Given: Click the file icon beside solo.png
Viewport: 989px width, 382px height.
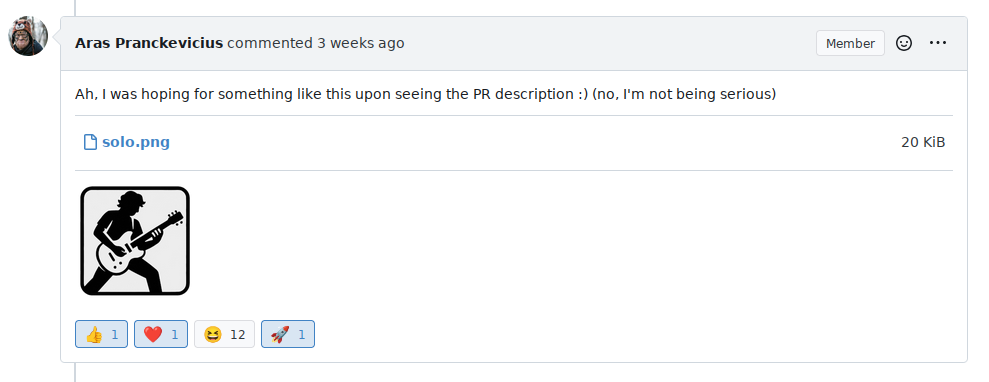Looking at the screenshot, I should coord(90,142).
